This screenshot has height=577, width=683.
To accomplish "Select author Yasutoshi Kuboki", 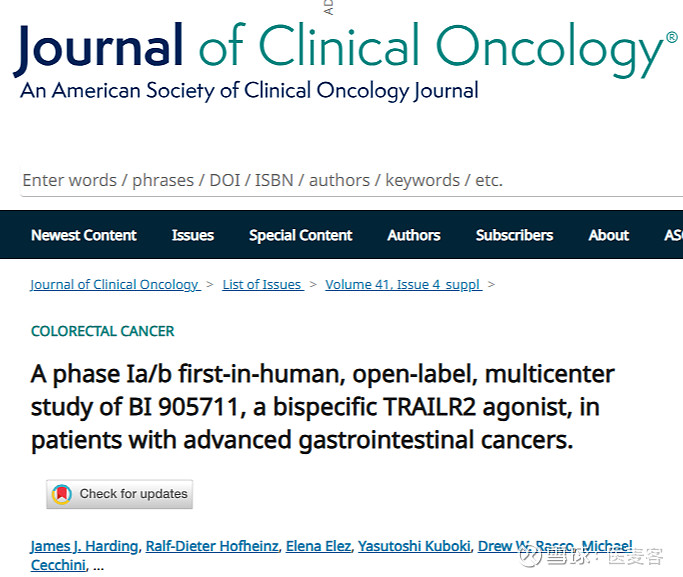I will click(x=413, y=546).
